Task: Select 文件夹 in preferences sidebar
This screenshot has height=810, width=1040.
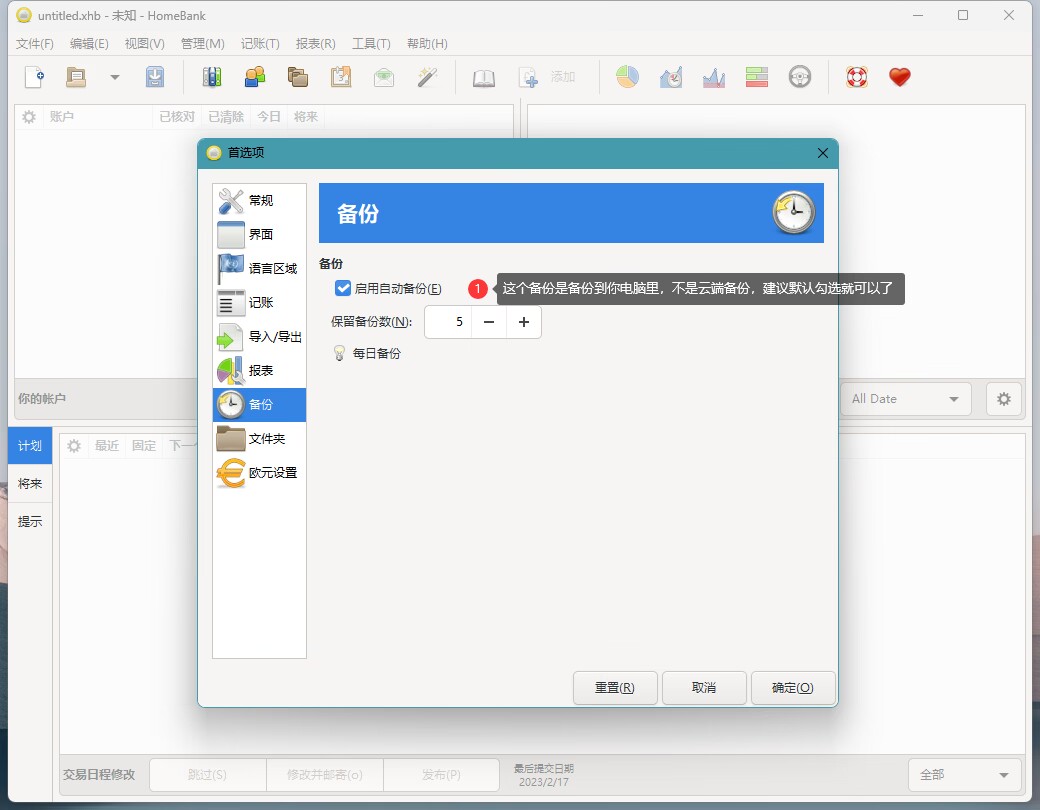Action: pos(259,439)
